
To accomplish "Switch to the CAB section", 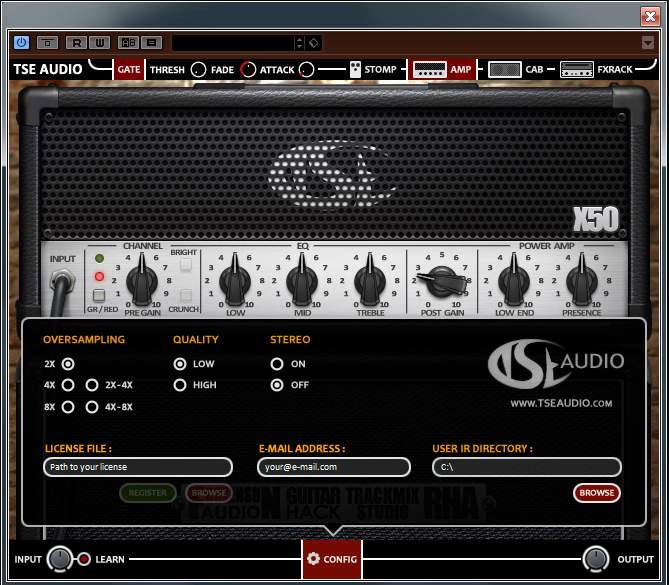I will (x=534, y=70).
